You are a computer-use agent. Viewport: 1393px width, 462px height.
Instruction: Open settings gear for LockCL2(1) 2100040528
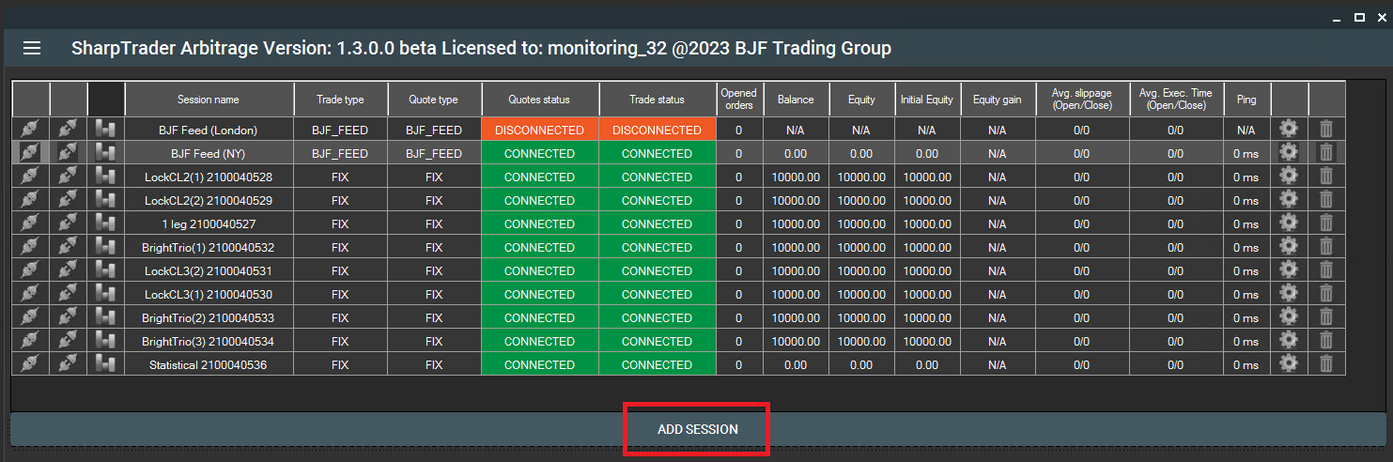click(1289, 177)
